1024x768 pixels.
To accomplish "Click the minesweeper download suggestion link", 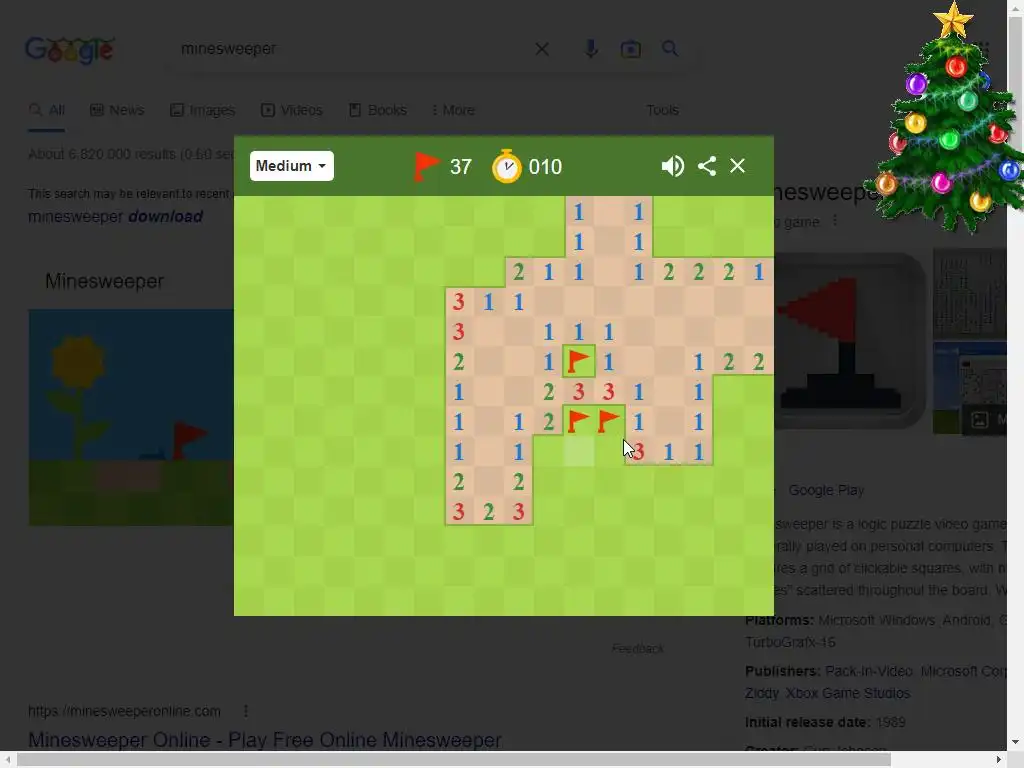I will coord(116,216).
